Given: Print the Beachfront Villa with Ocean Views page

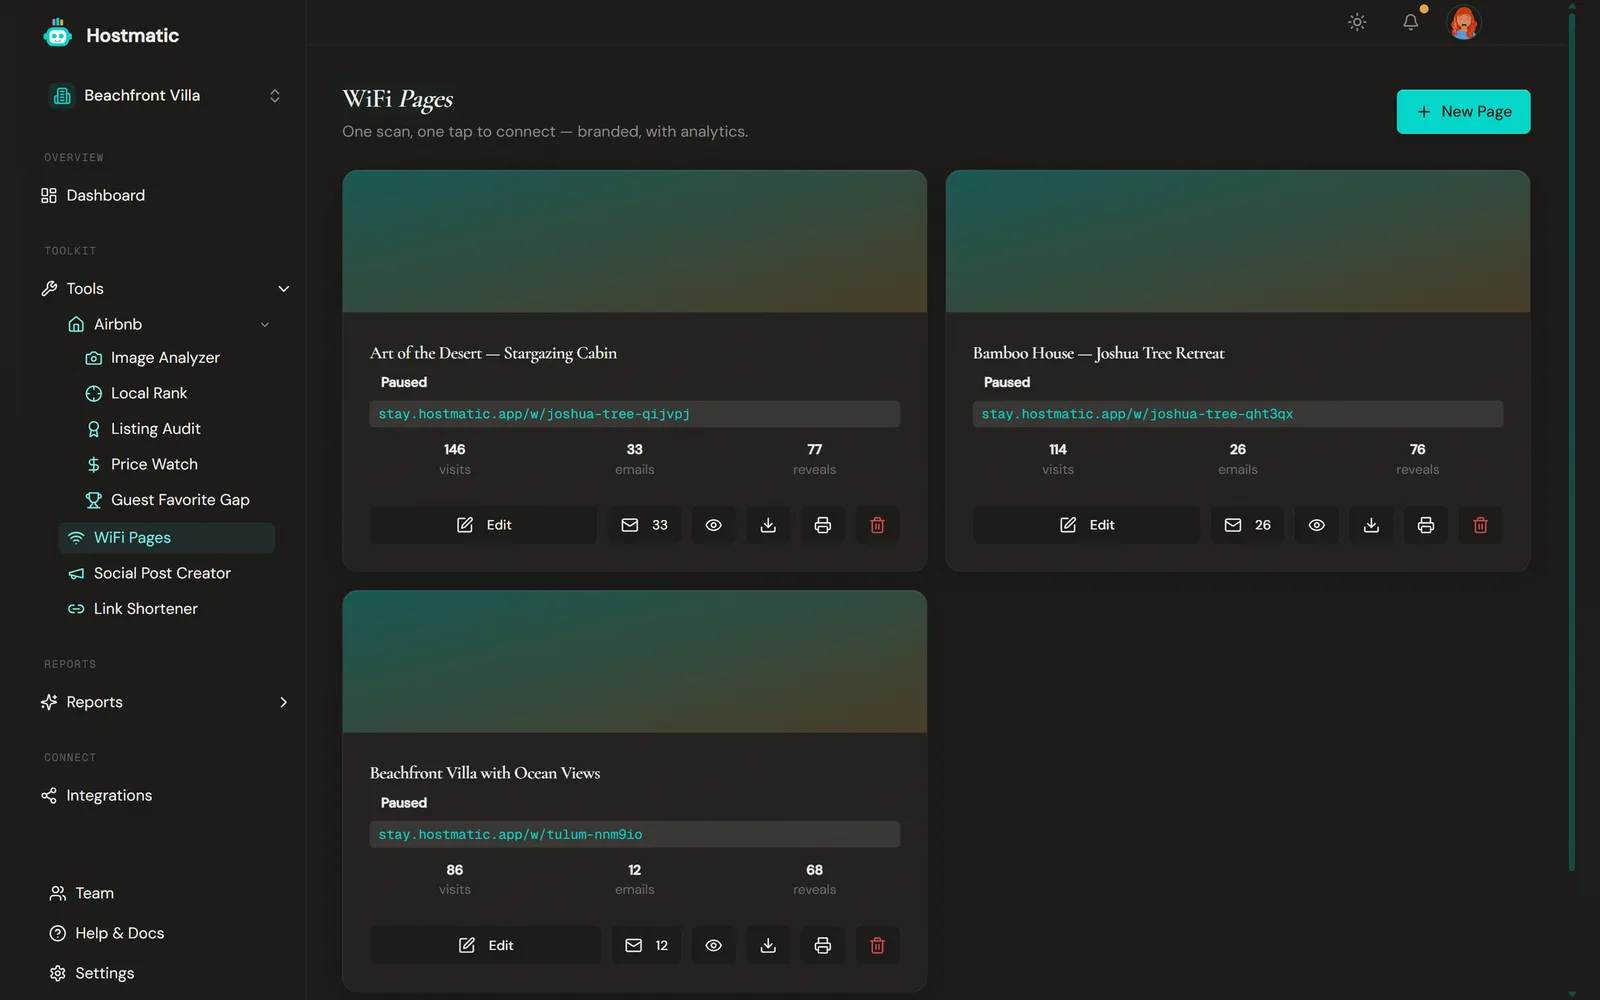Looking at the screenshot, I should [x=822, y=945].
